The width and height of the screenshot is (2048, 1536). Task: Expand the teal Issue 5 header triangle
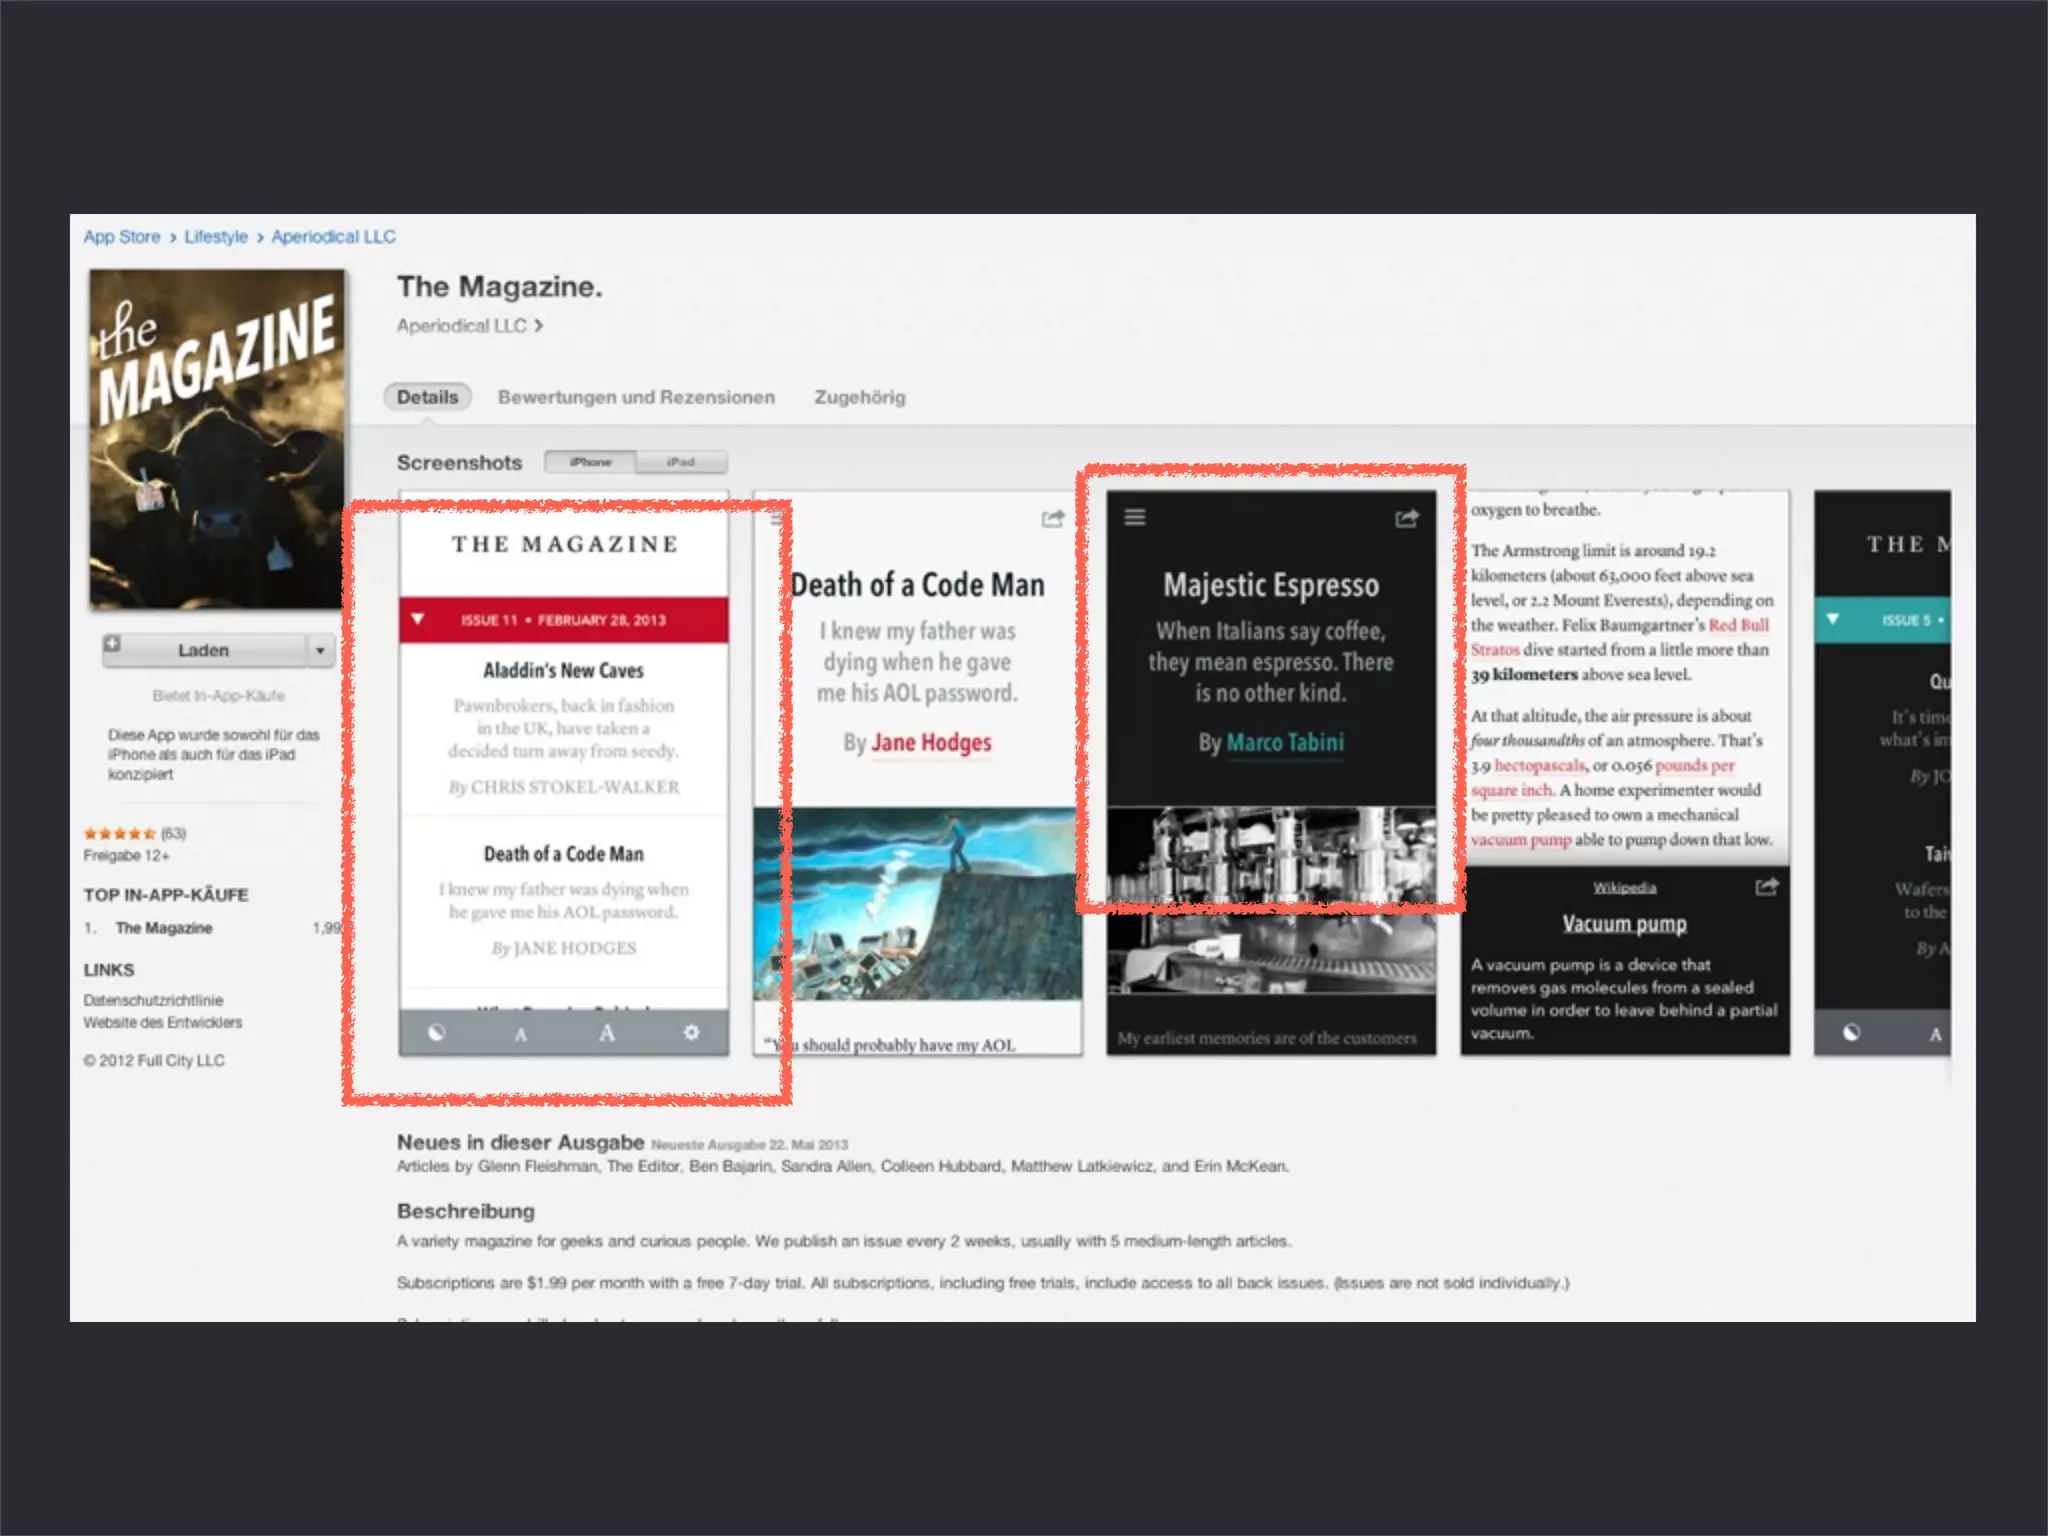(x=1832, y=619)
